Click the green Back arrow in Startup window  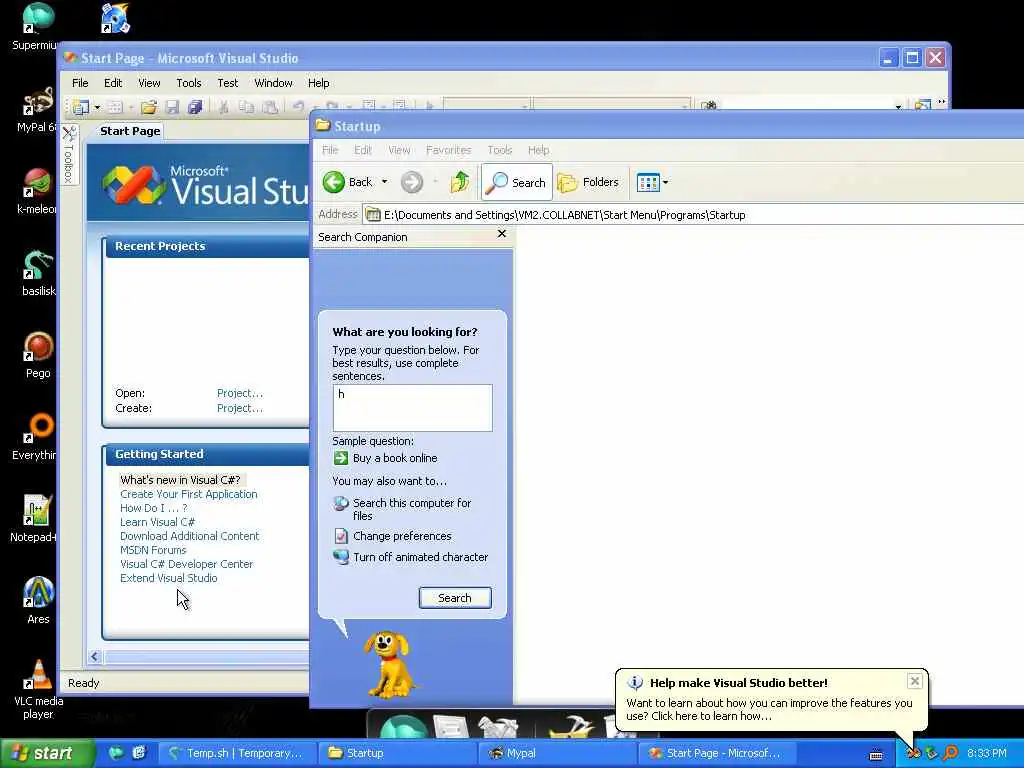point(334,182)
